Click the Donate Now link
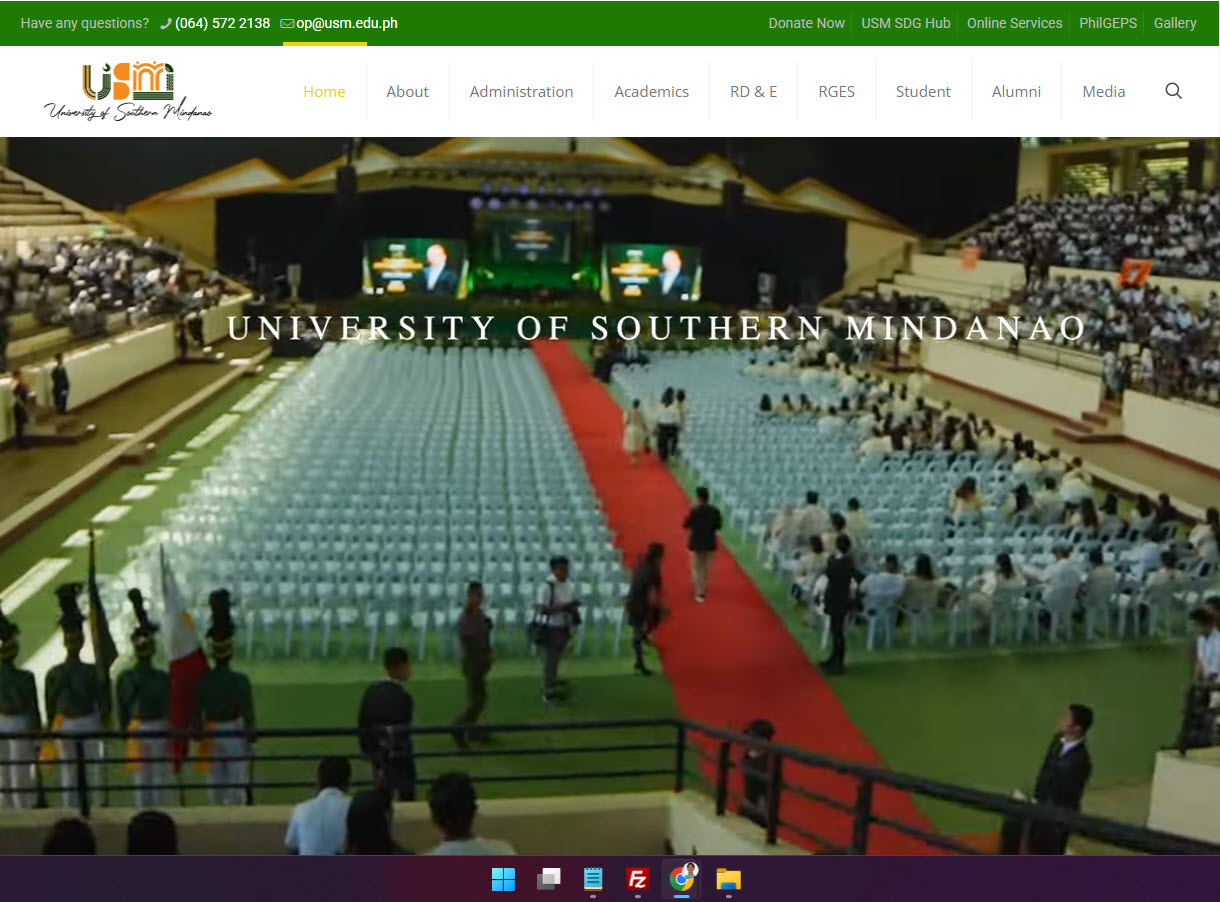The width and height of the screenshot is (1220, 902). [806, 23]
